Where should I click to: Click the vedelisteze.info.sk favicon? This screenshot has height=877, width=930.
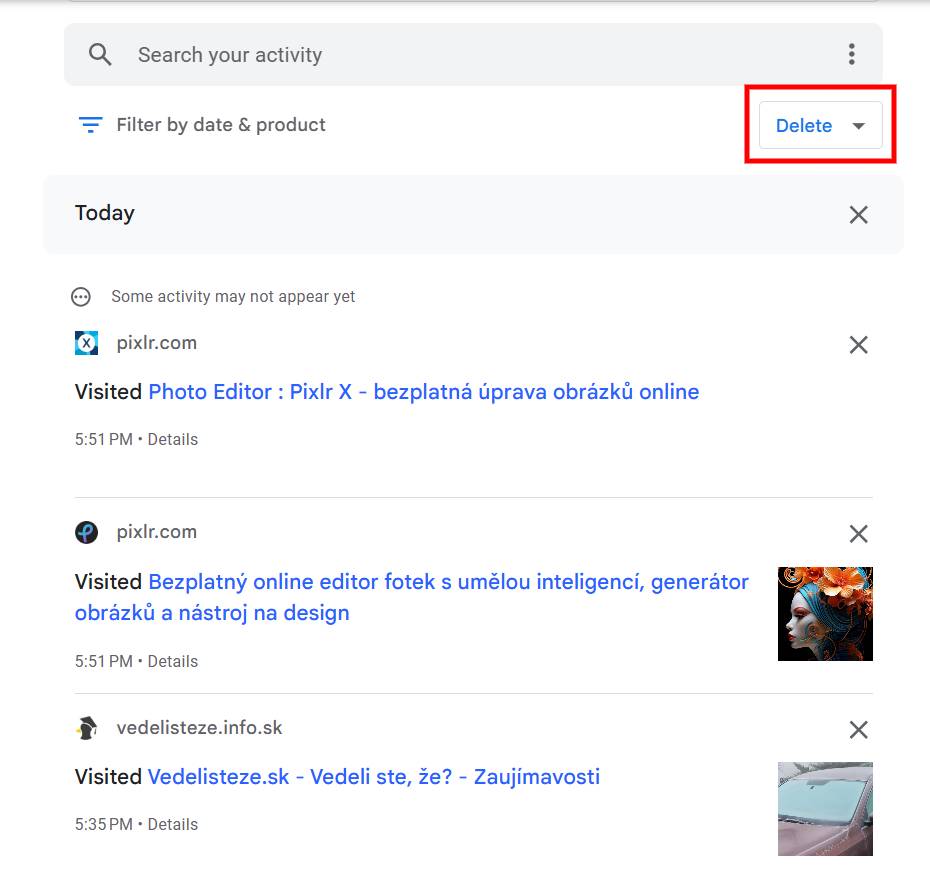pos(87,728)
